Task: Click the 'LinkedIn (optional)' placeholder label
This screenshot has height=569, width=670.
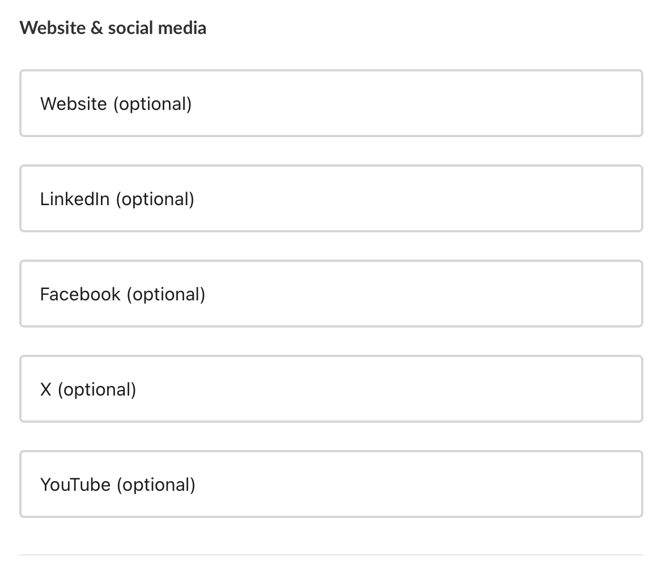Action: click(x=117, y=199)
